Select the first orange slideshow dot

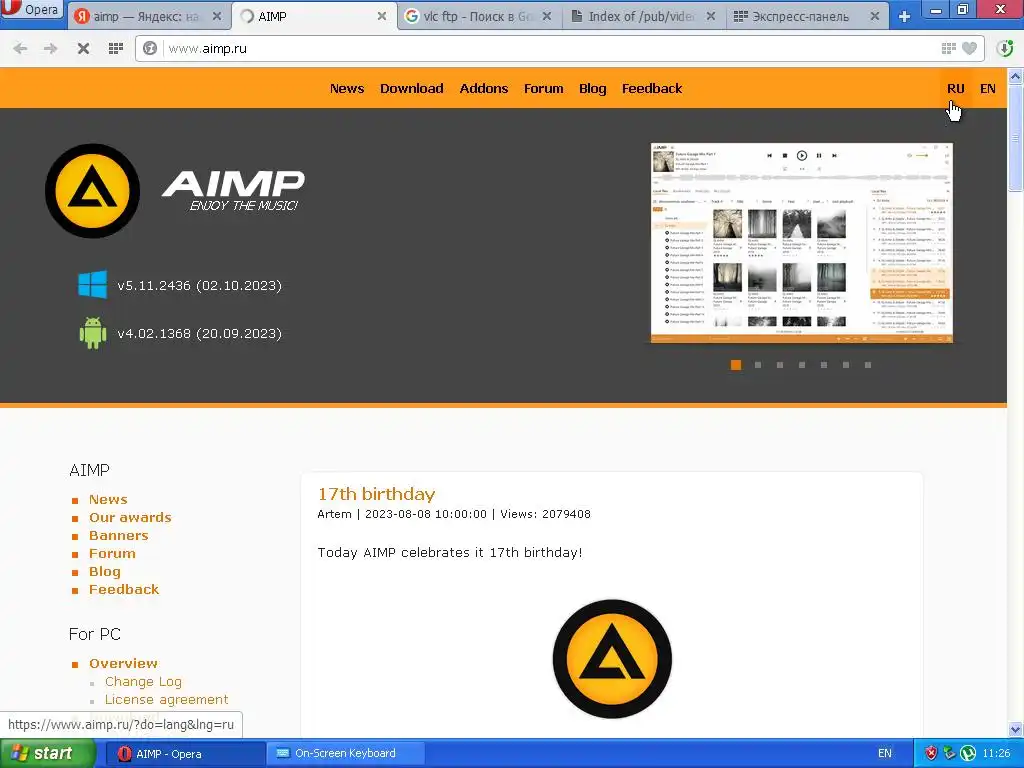pyautogui.click(x=735, y=365)
